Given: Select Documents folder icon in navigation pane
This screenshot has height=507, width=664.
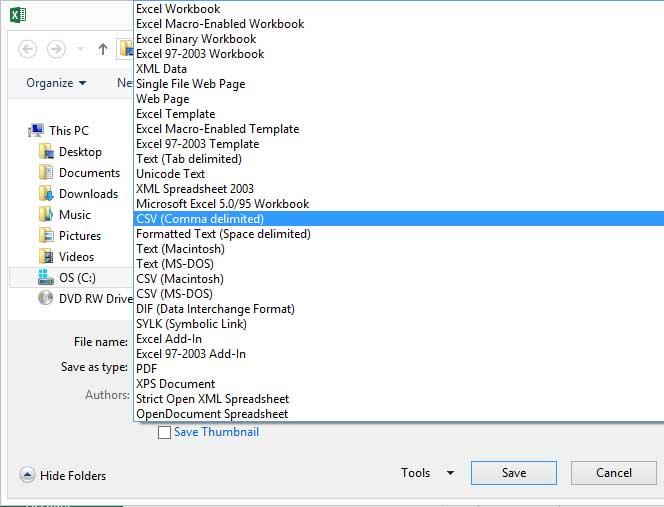Looking at the screenshot, I should point(46,173).
